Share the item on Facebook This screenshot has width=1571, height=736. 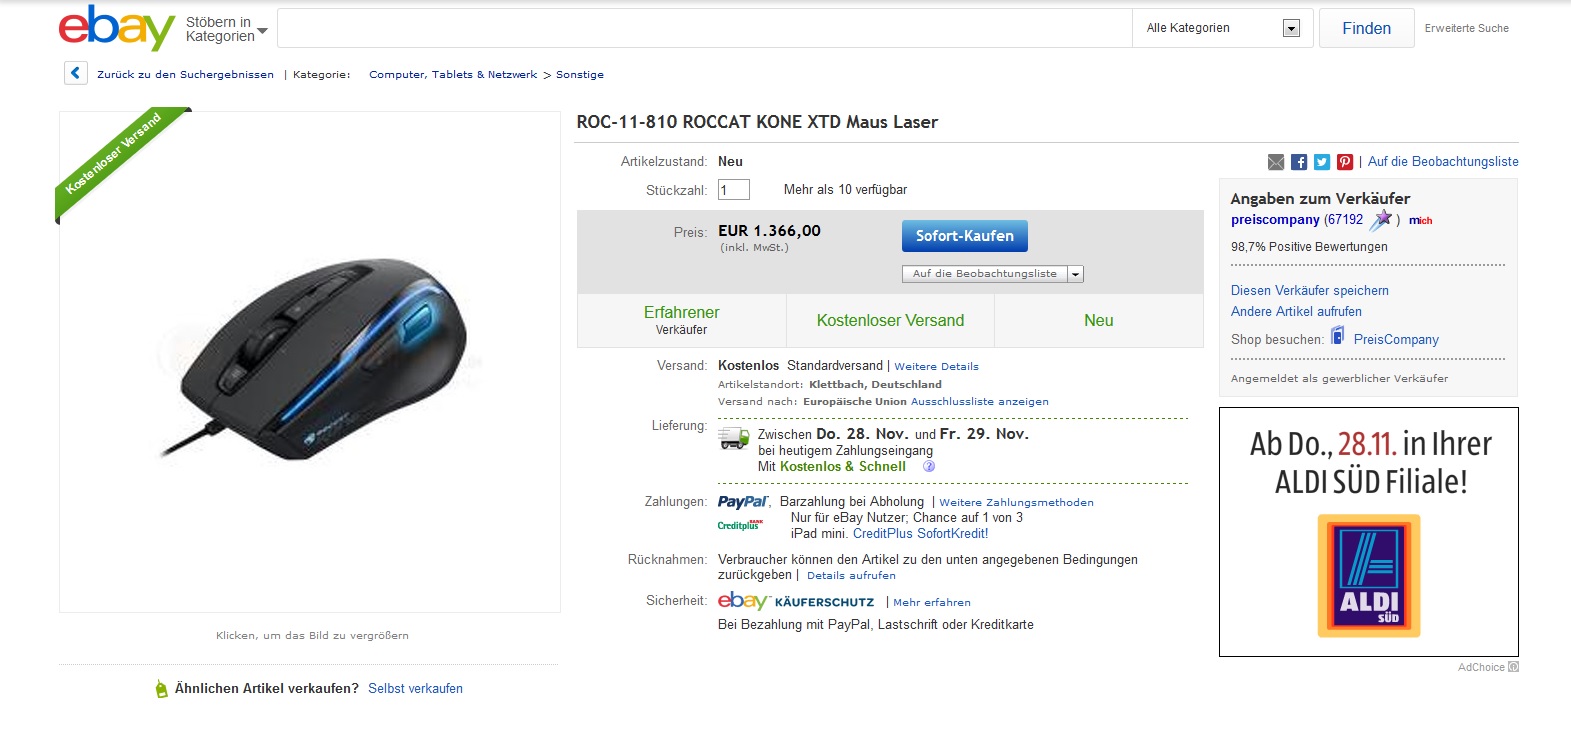[x=1299, y=162]
